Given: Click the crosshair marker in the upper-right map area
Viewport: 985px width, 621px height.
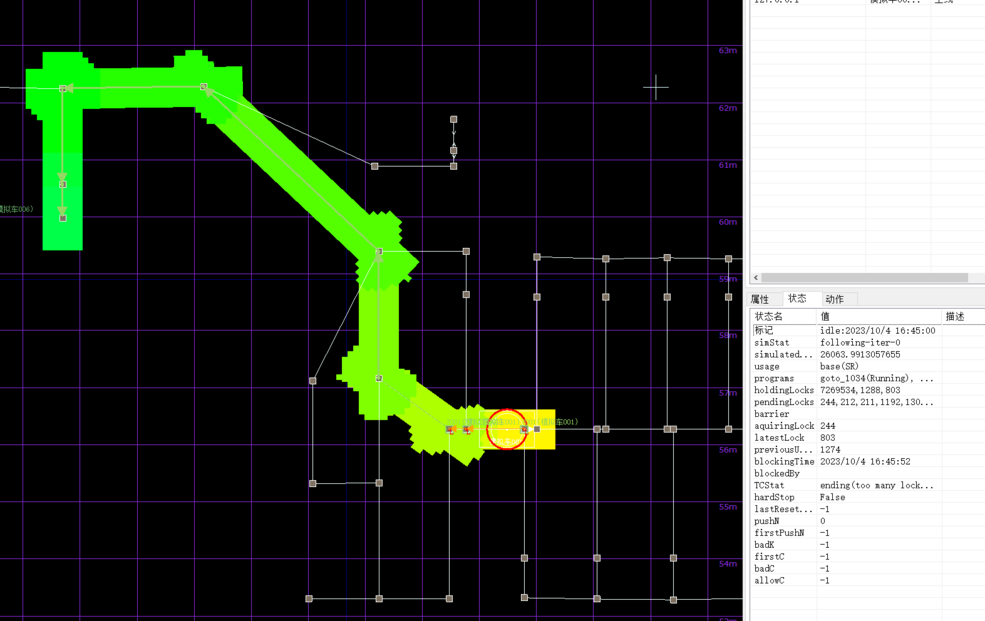Looking at the screenshot, I should [656, 87].
